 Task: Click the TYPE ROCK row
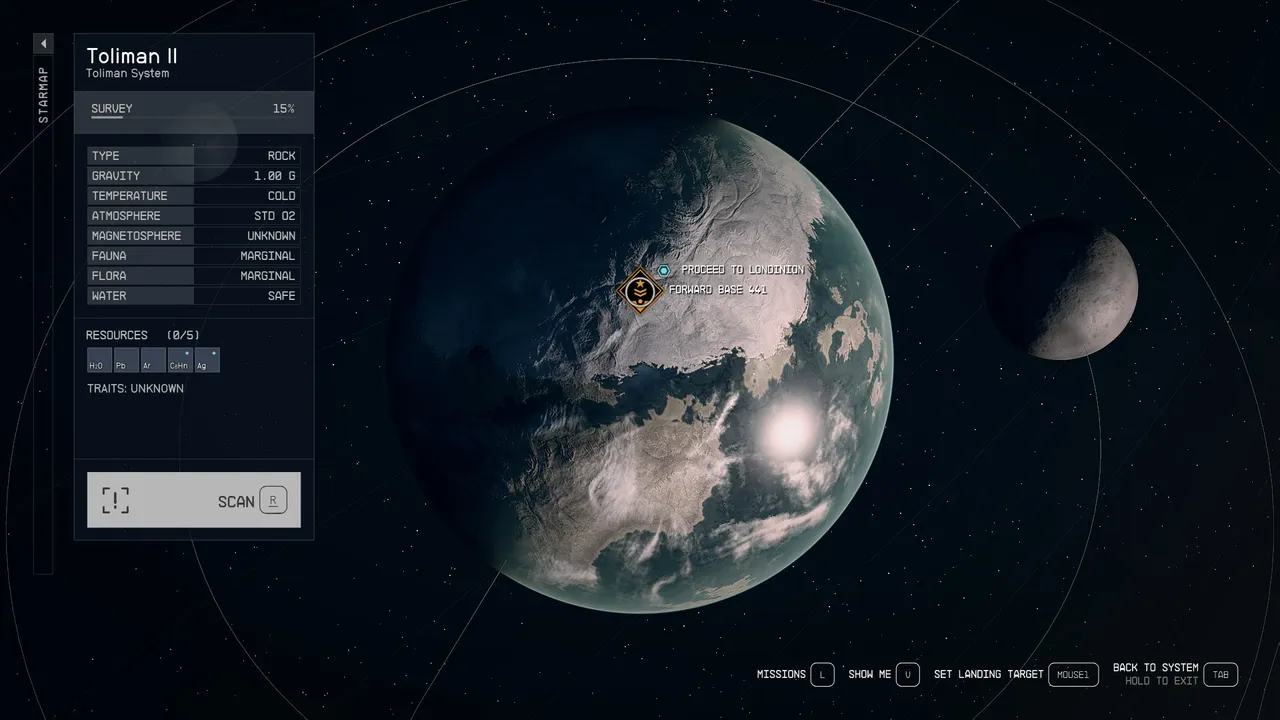[193, 156]
